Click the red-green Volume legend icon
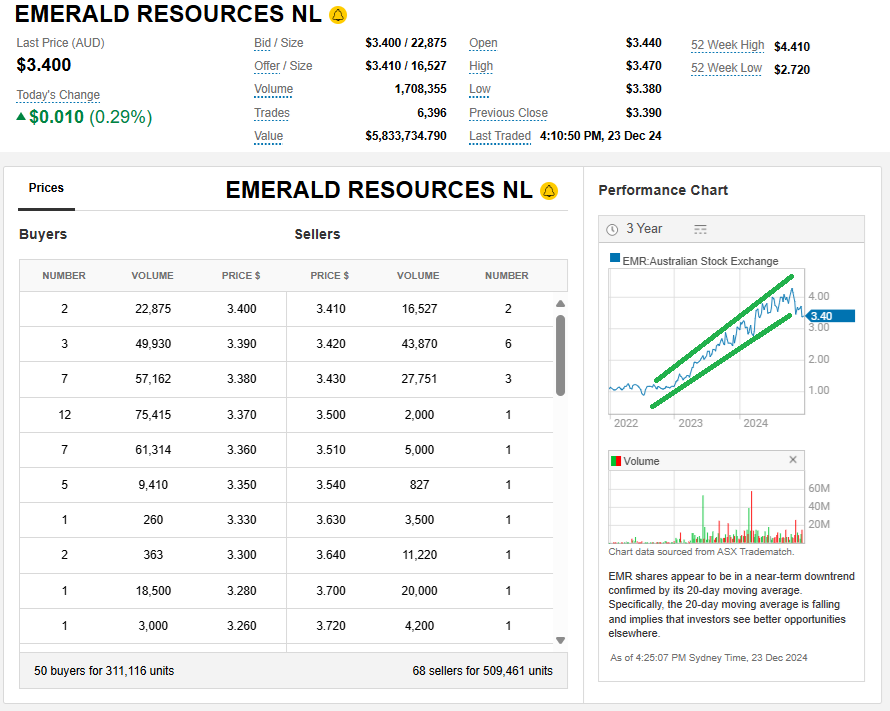Viewport: 890px width, 711px height. click(616, 461)
